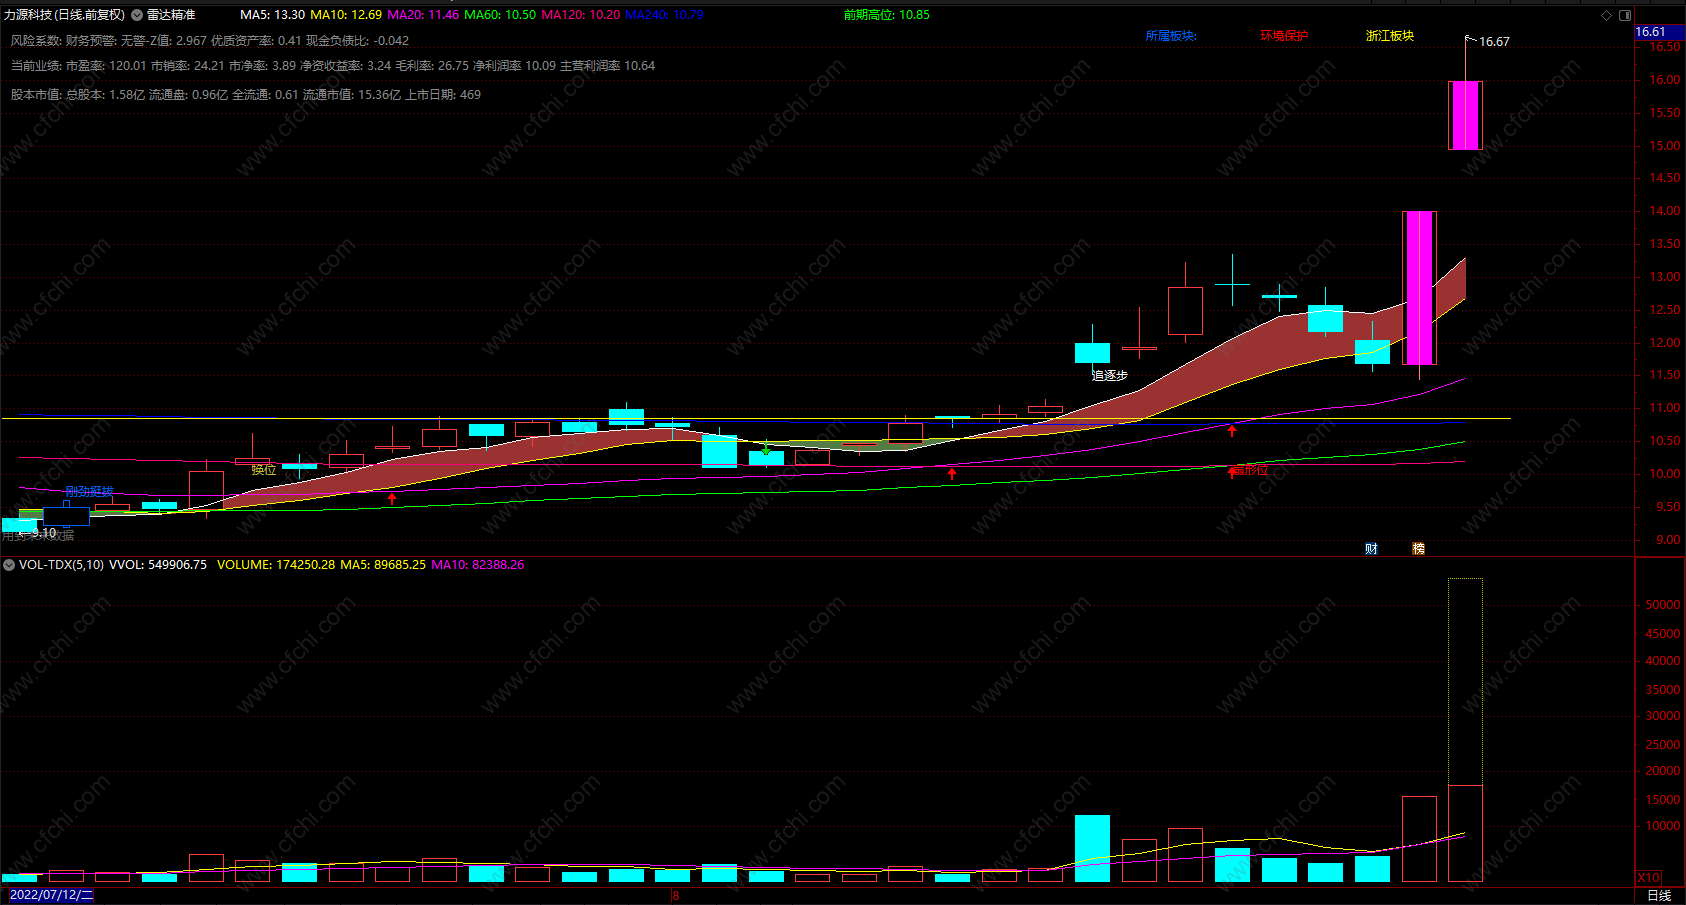Click the X10 volume scale button
Viewport: 1686px width, 905px height.
[1648, 877]
